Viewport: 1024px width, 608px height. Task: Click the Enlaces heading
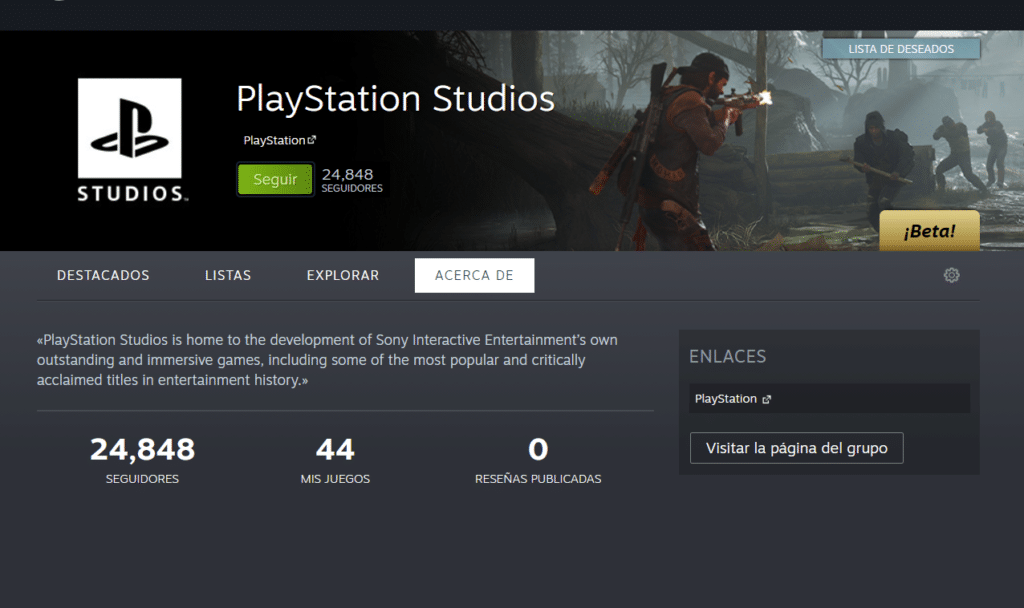click(x=728, y=357)
